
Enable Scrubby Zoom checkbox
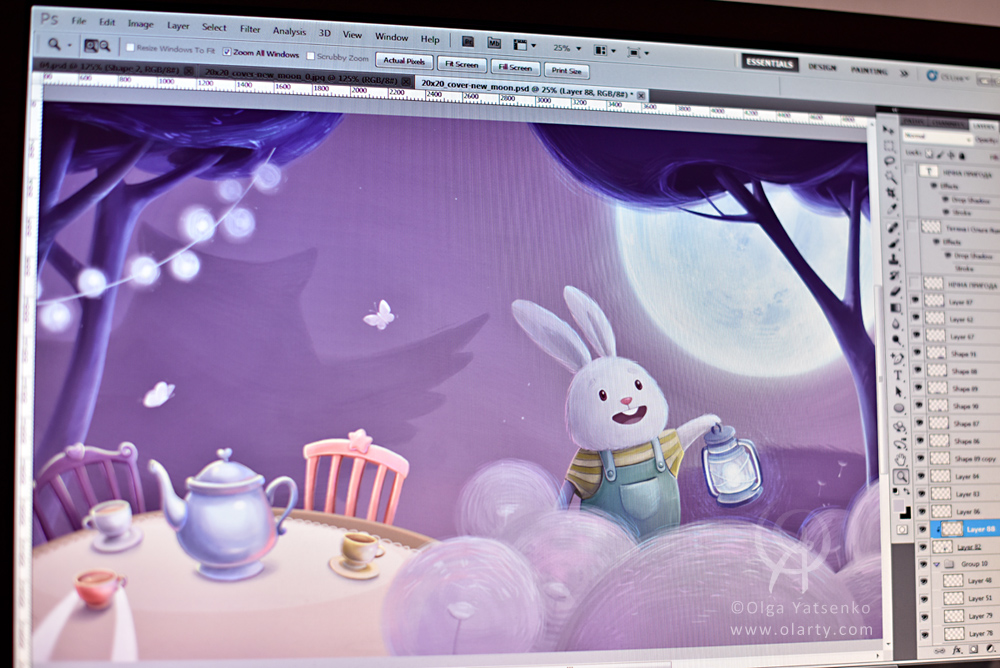(x=311, y=56)
